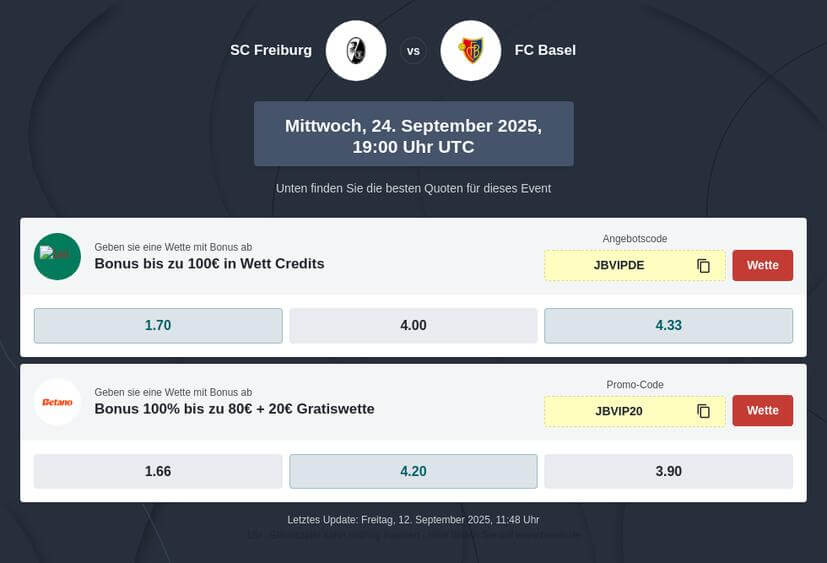Click the Betano logo
This screenshot has width=827, height=563.
click(x=57, y=402)
